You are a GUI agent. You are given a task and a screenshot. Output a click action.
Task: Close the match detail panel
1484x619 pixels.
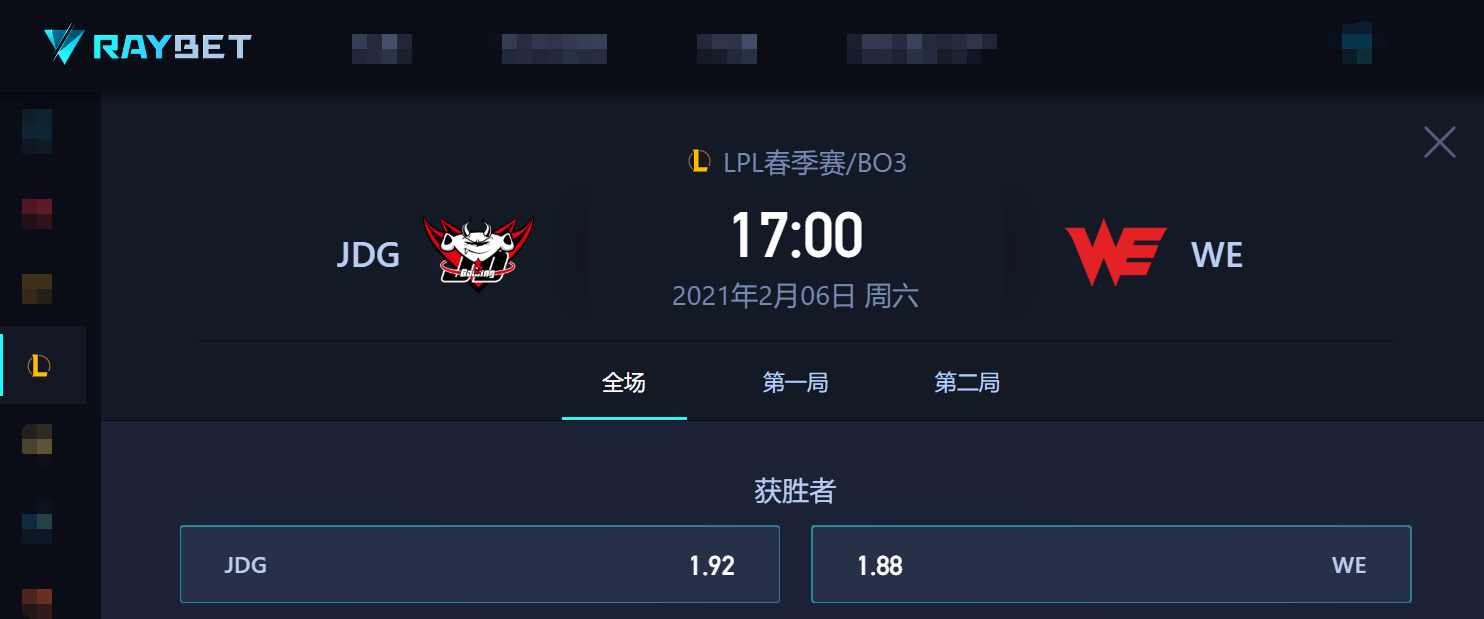[1440, 142]
